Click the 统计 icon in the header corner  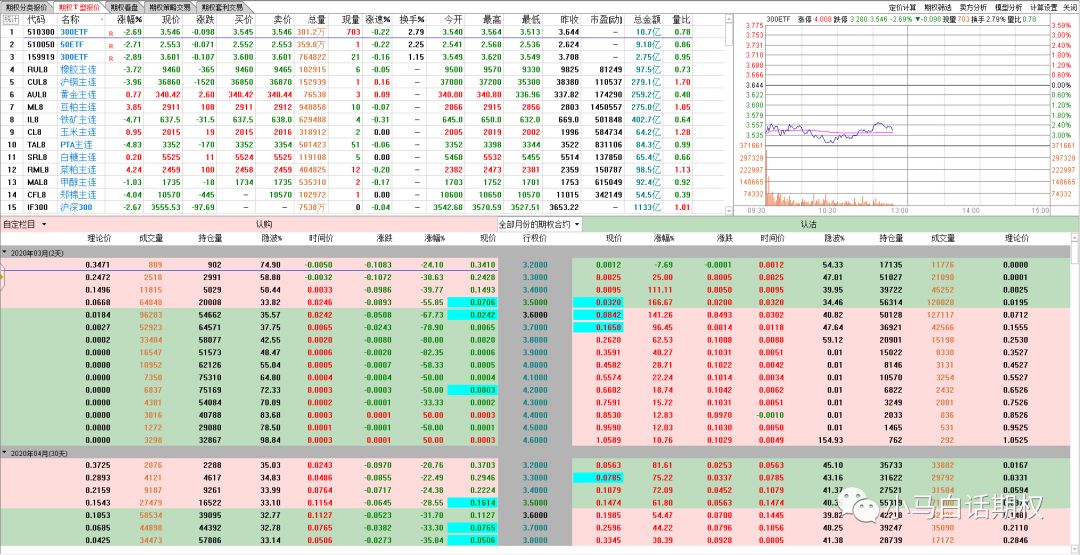[x=9, y=19]
